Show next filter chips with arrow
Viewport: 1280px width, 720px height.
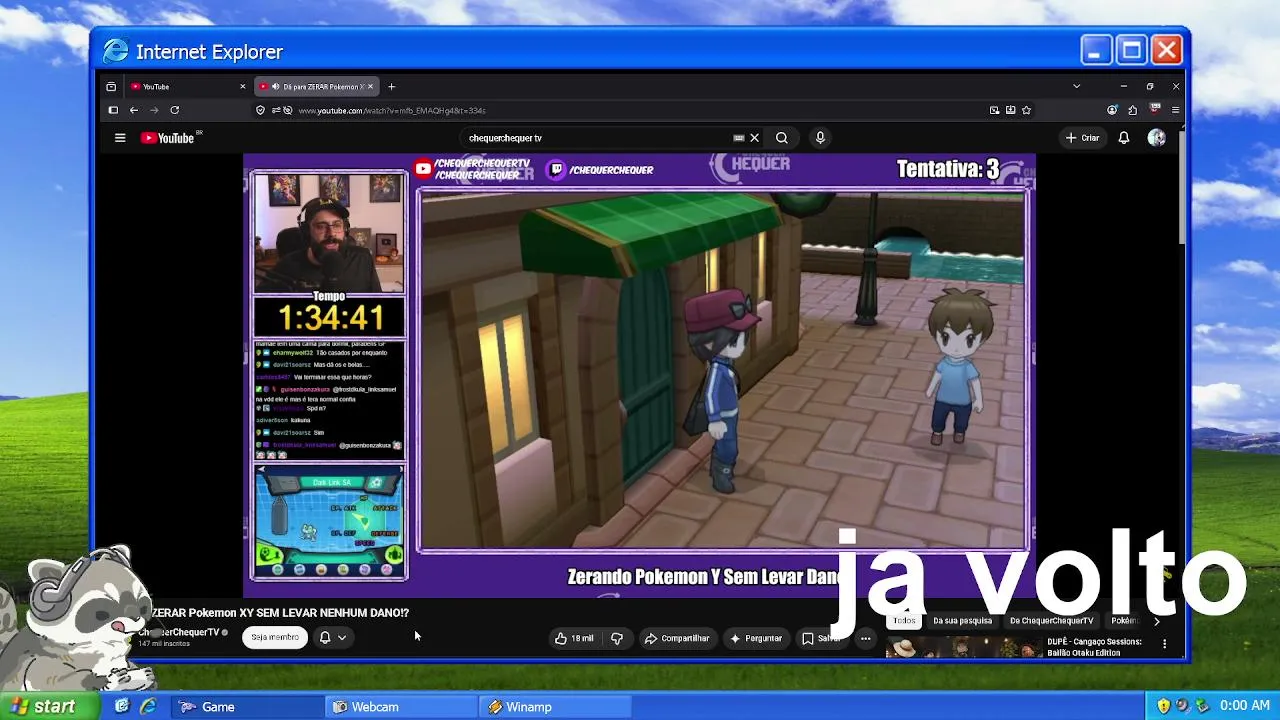(x=1157, y=621)
